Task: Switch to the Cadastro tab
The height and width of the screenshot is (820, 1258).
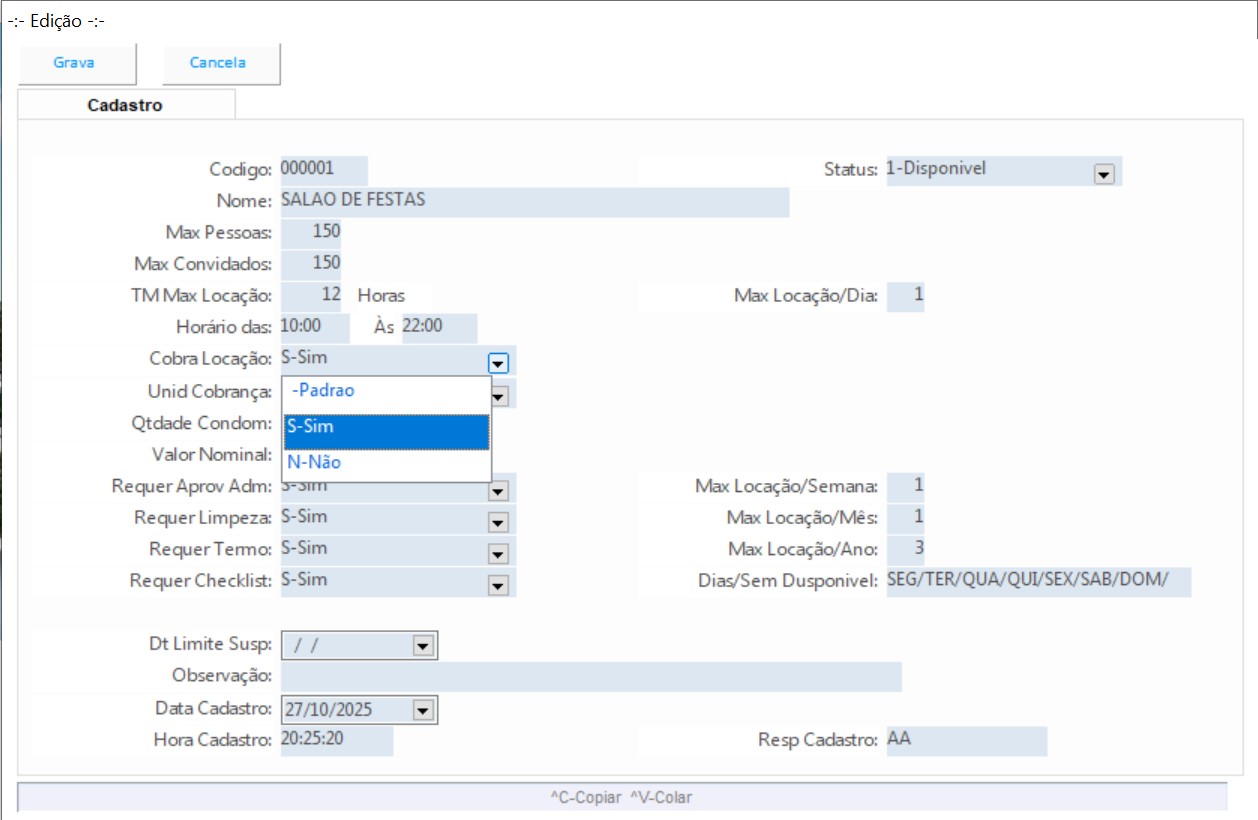Action: tap(125, 105)
